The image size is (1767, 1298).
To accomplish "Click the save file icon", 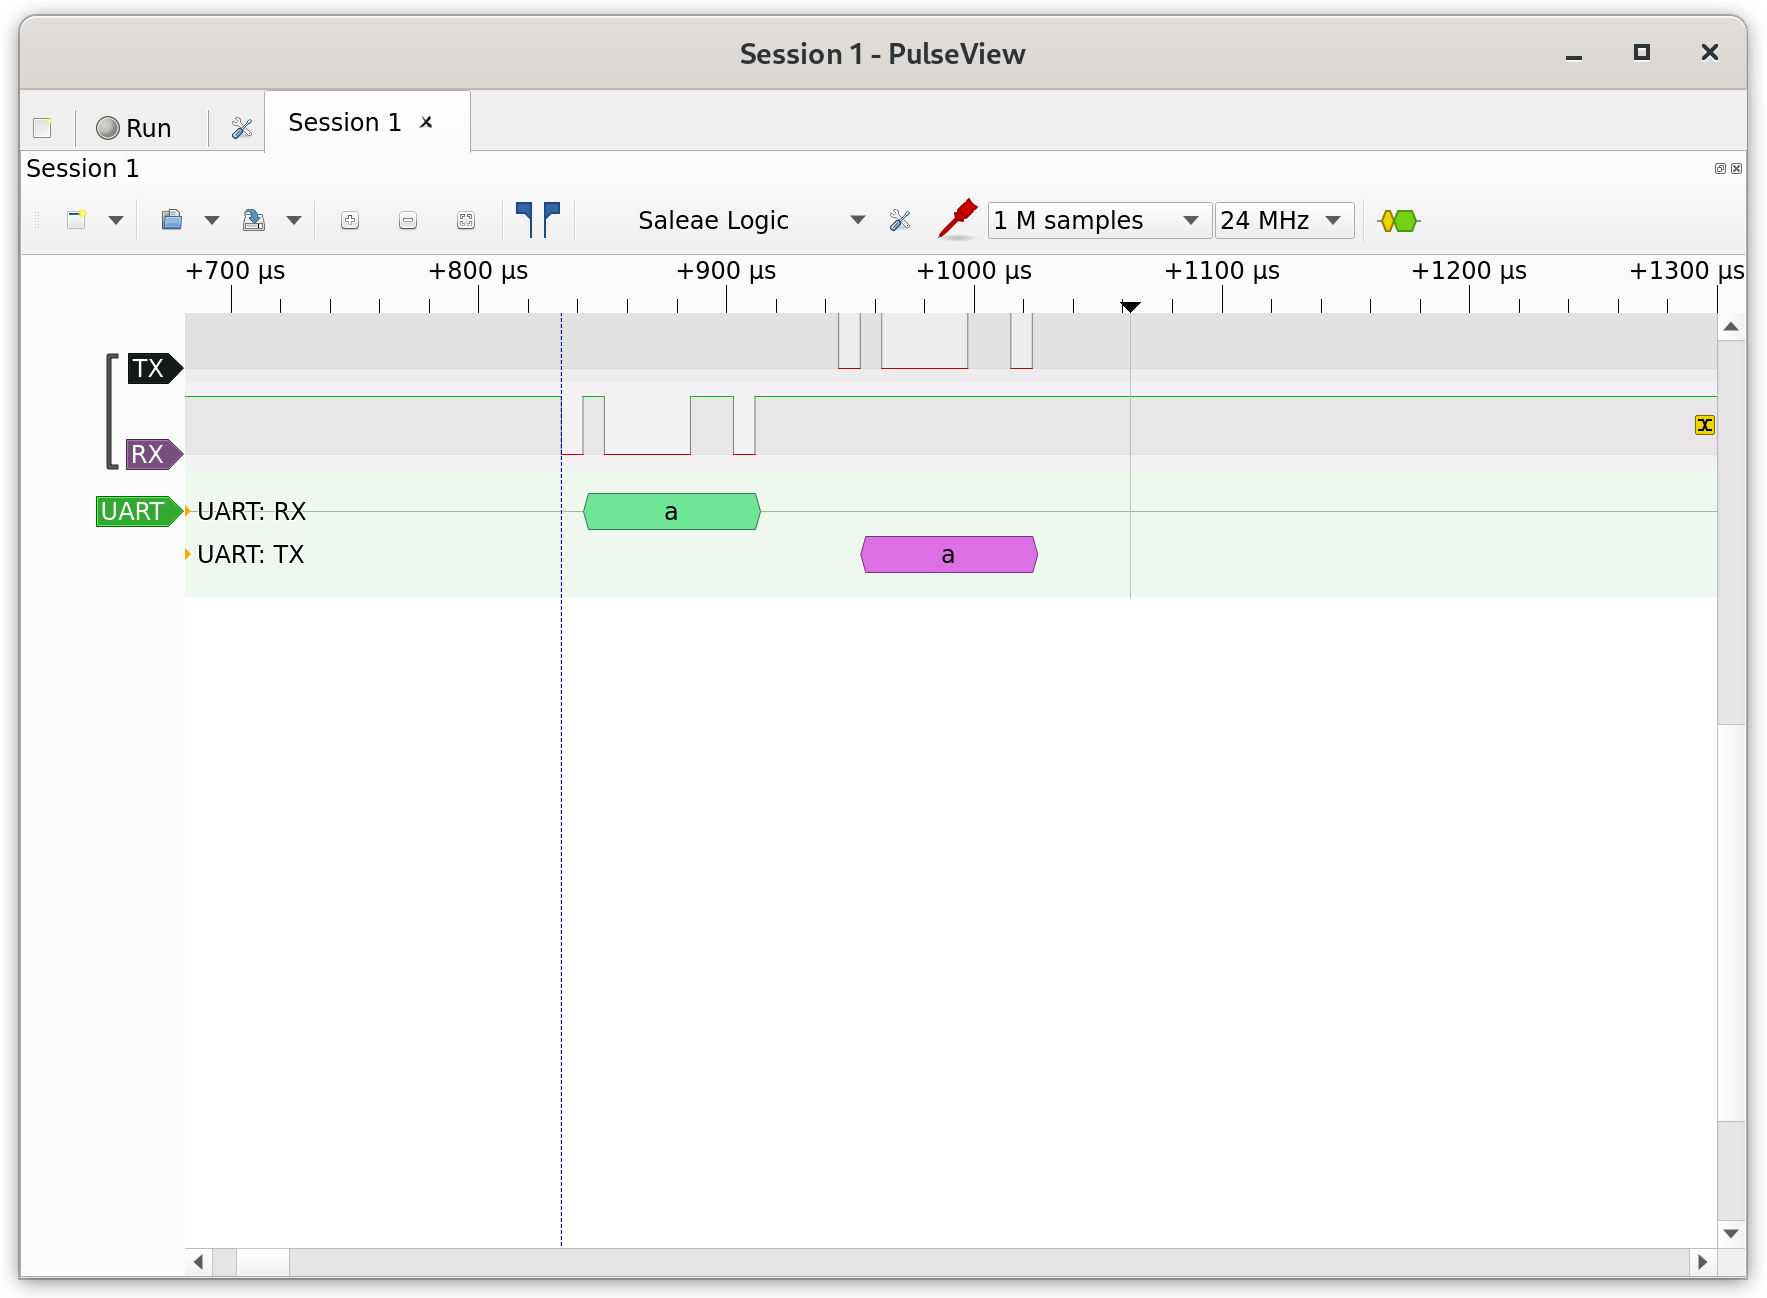I will (x=254, y=221).
